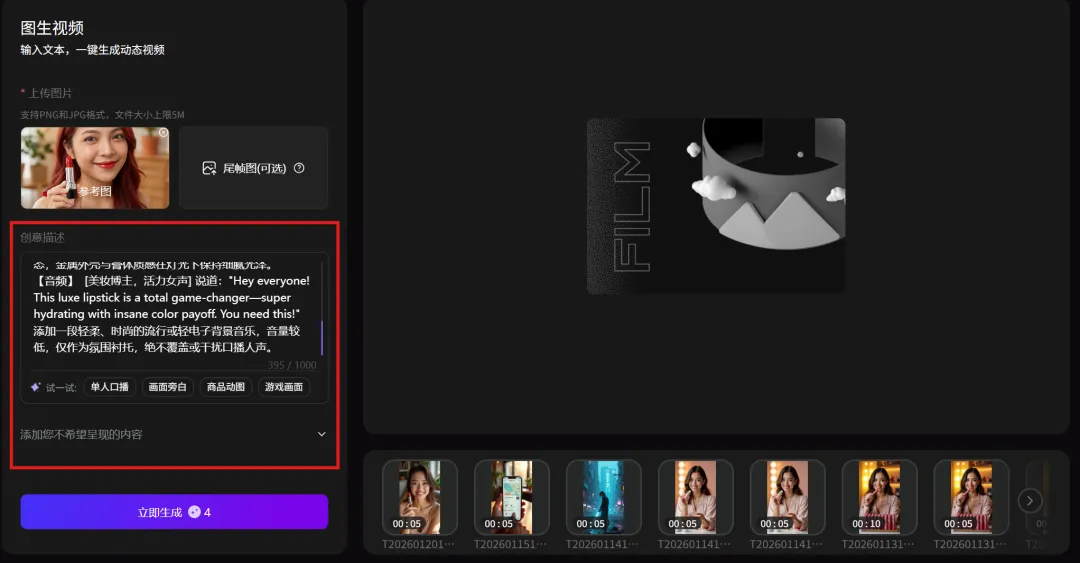Viewport: 1080px width, 563px height.
Task: Select the 画面旁白 prompt preset
Action: [167, 387]
